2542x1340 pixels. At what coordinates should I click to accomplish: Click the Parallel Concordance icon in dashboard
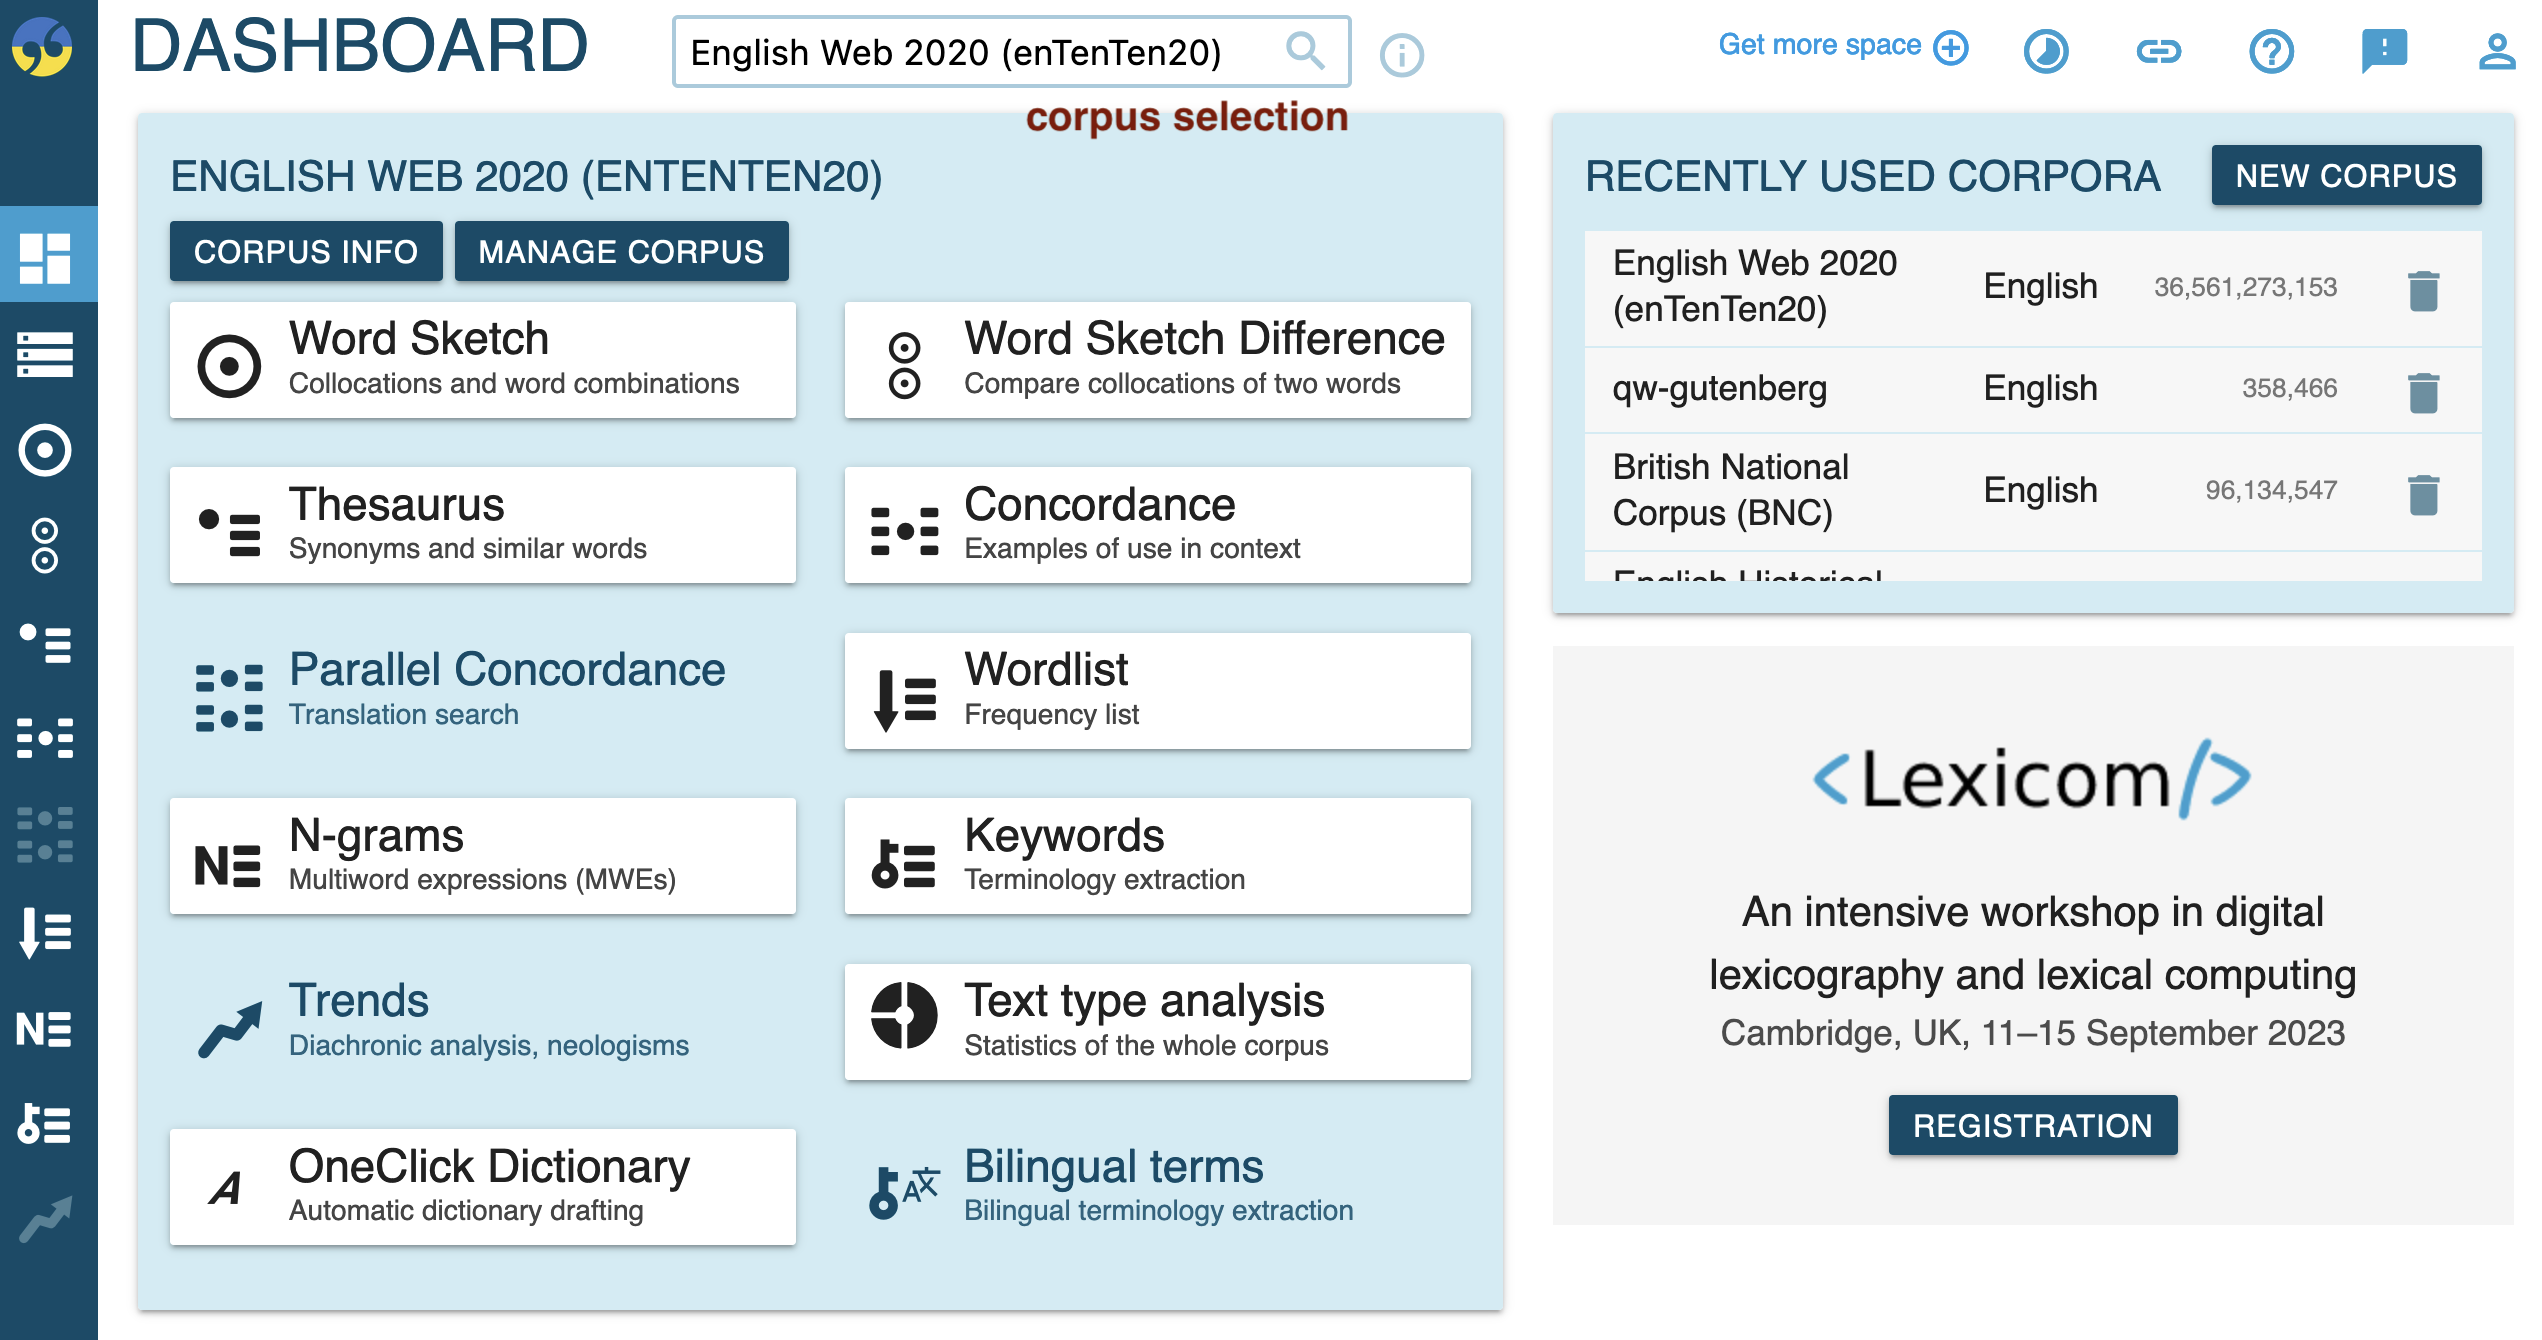pyautogui.click(x=230, y=697)
